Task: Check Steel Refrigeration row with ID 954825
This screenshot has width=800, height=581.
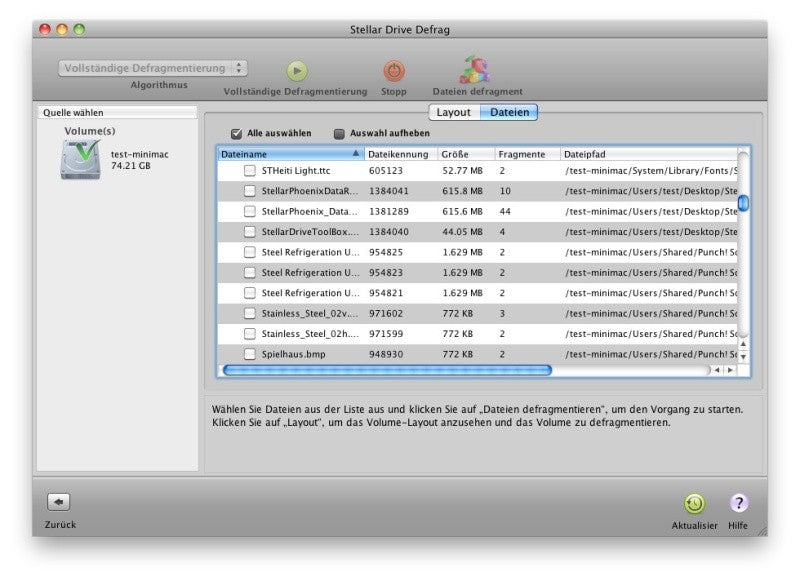Action: point(249,252)
